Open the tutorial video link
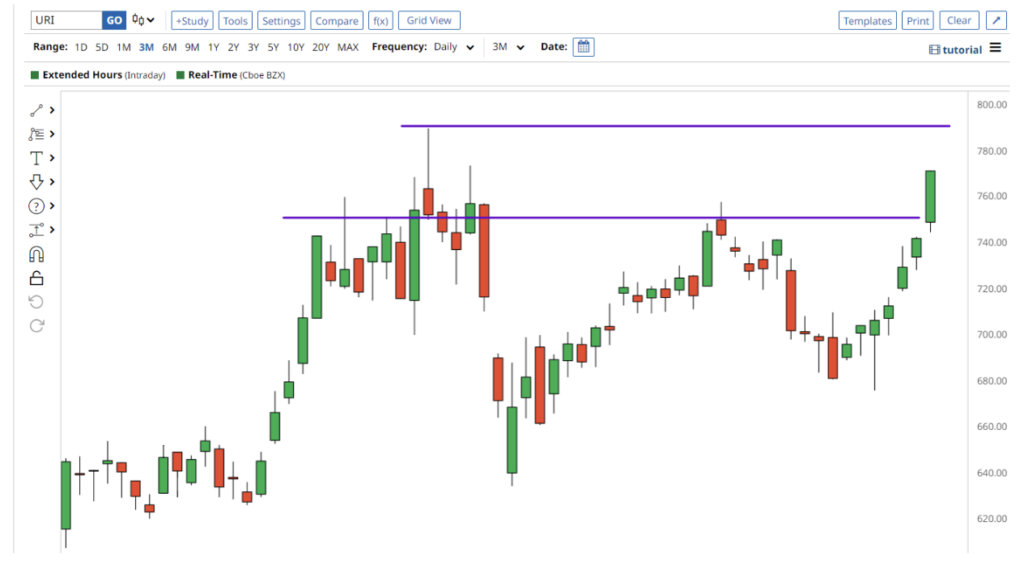 click(955, 50)
